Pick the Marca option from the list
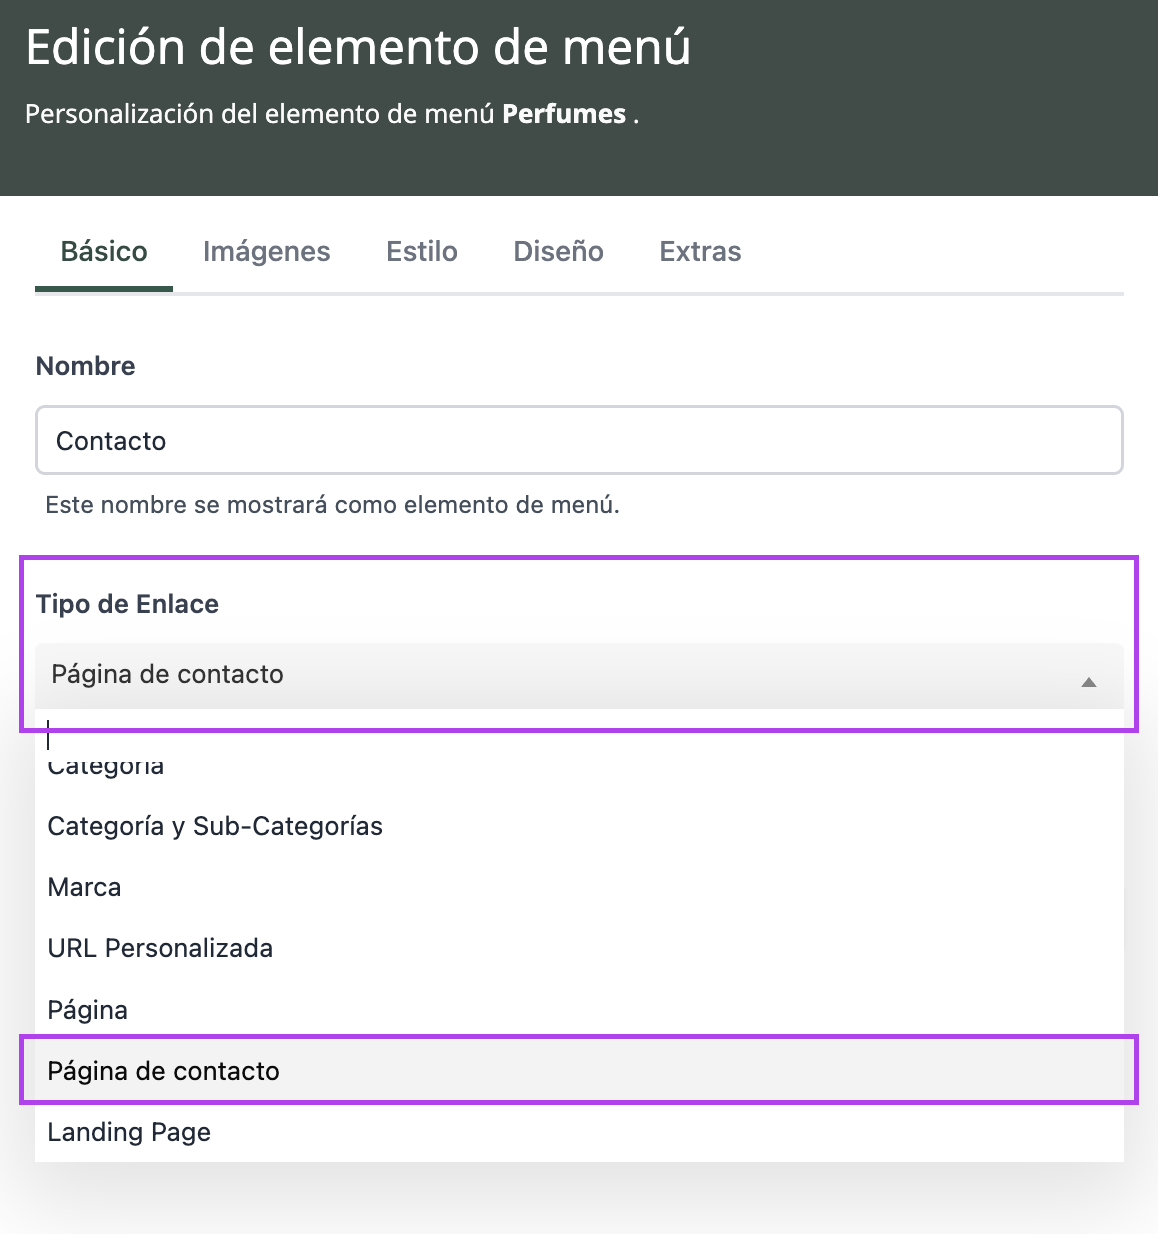Image resolution: width=1158 pixels, height=1234 pixels. [x=85, y=888]
